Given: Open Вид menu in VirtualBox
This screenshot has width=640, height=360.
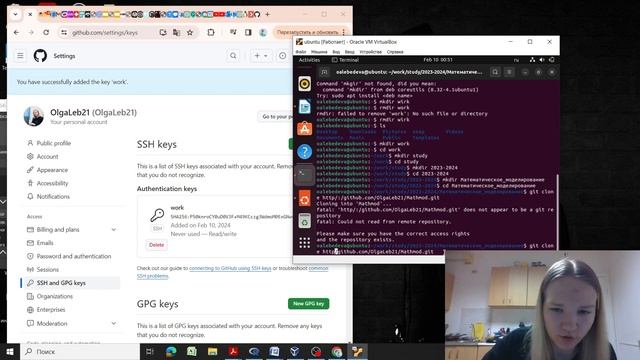Looking at the screenshot, I should [336, 52].
